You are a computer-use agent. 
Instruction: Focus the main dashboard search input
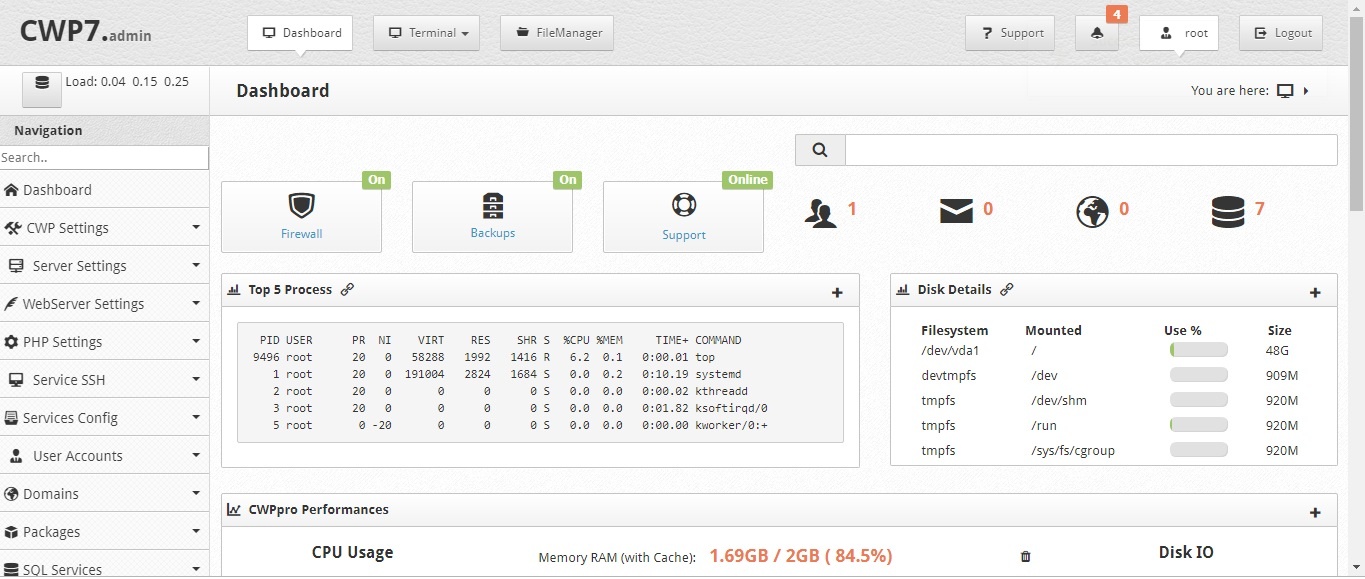tap(1091, 150)
